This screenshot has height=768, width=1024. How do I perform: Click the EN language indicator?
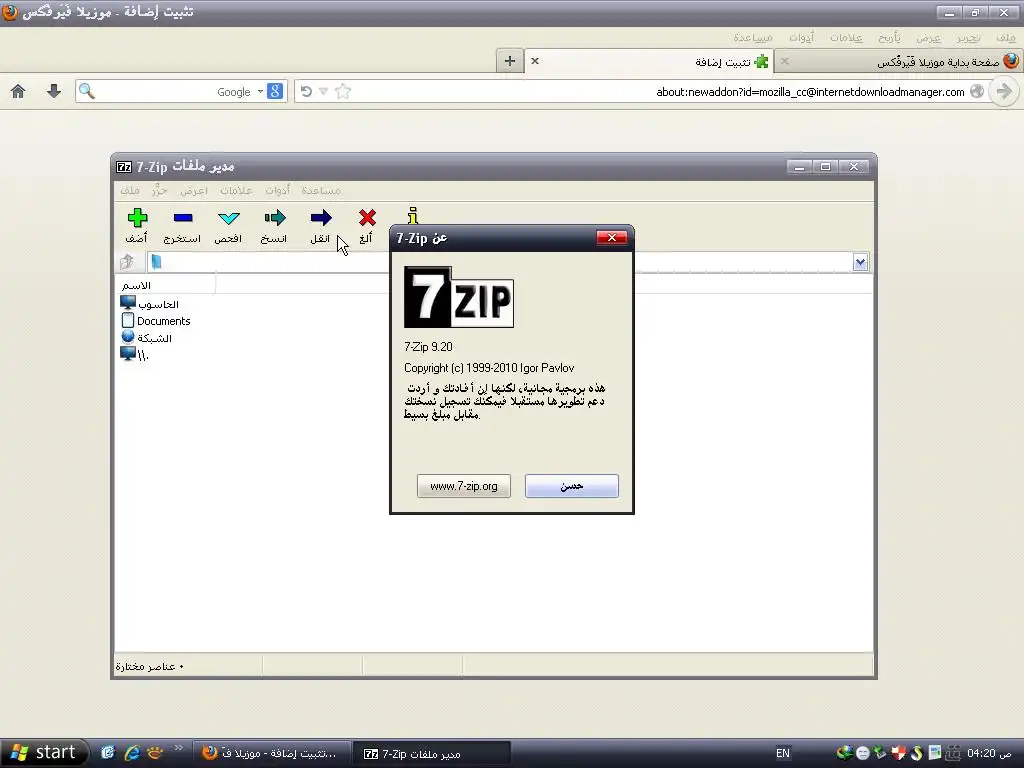click(782, 753)
